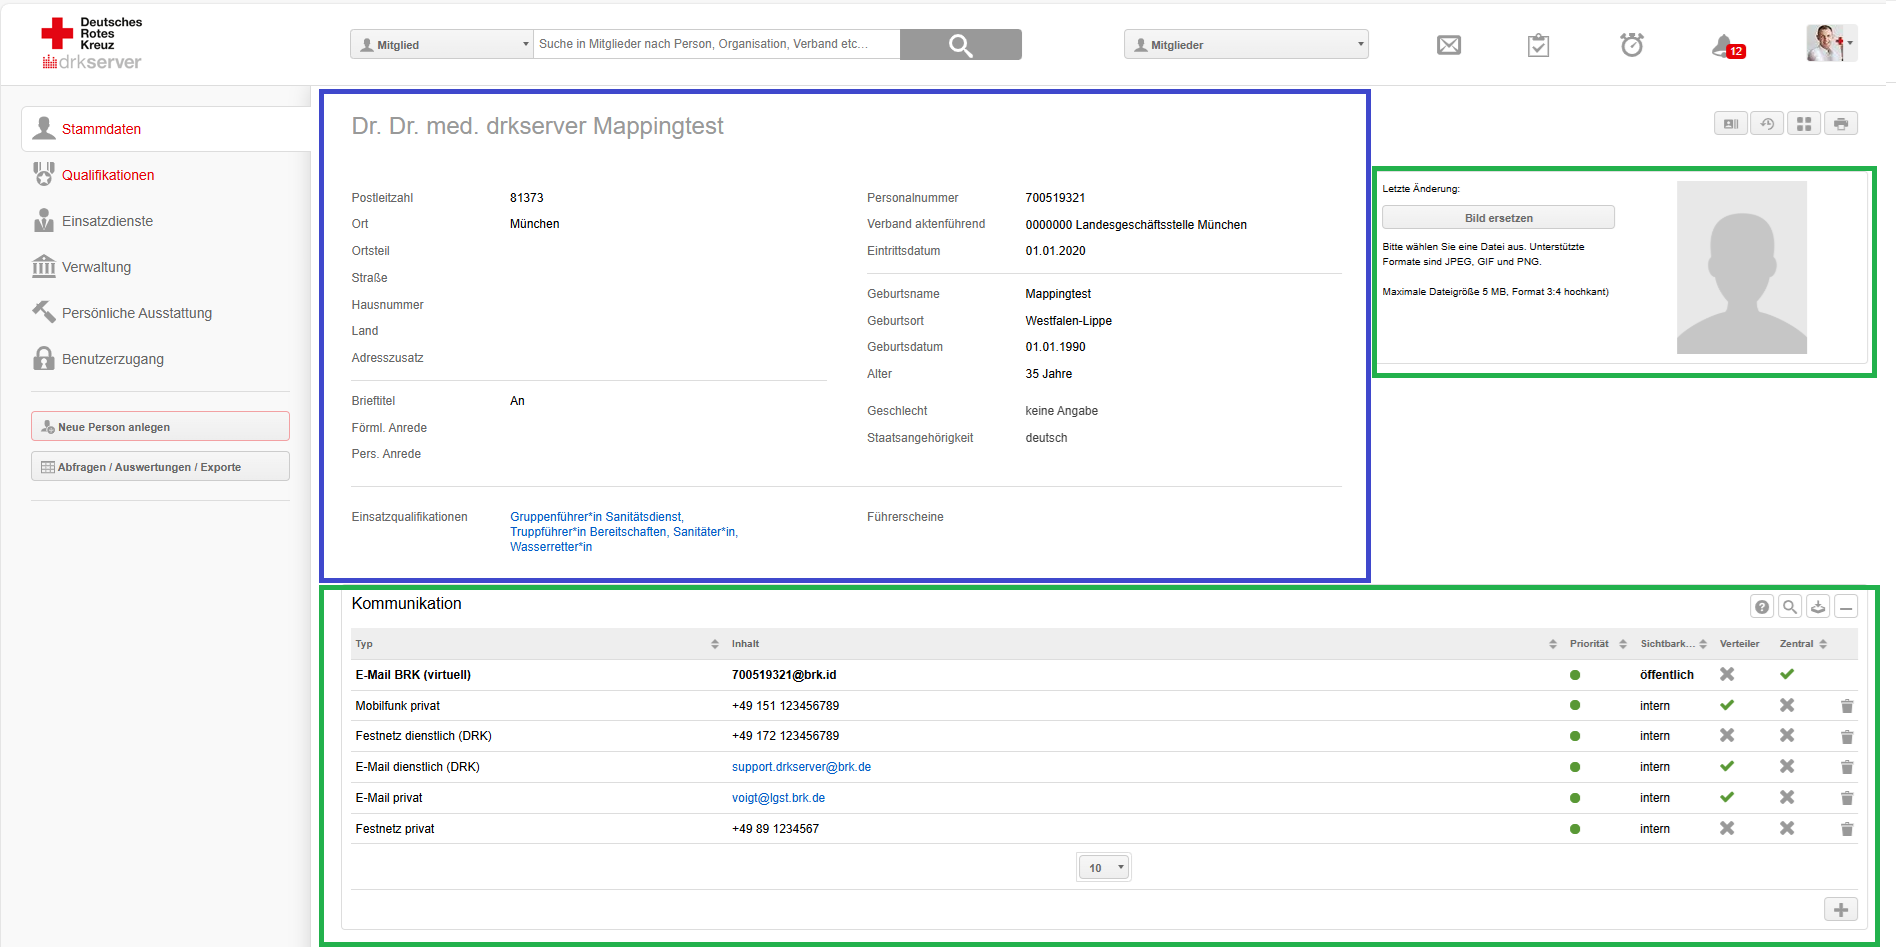Open the support.drkserver@brk.de email link

point(801,767)
